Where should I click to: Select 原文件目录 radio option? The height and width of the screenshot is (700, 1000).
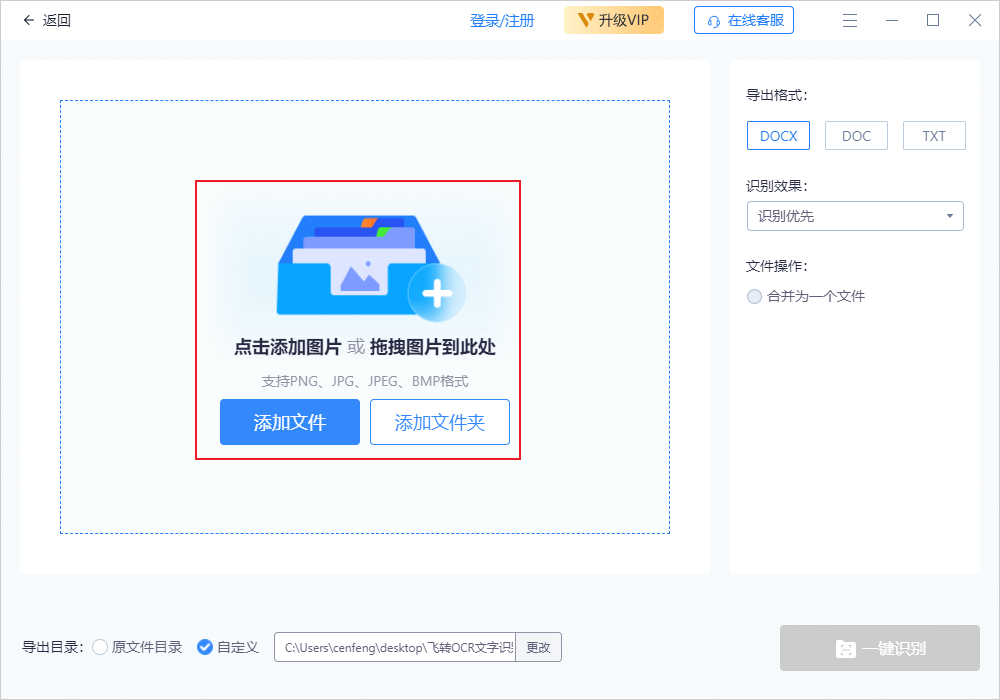[100, 647]
